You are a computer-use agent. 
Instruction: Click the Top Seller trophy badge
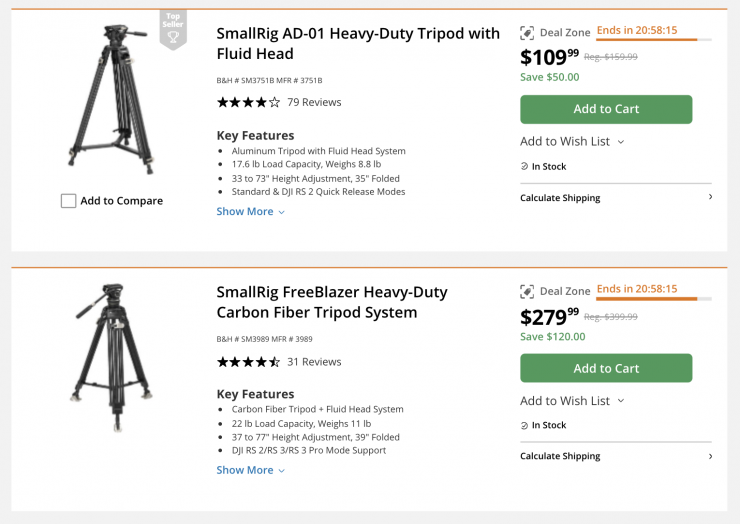coord(173,30)
